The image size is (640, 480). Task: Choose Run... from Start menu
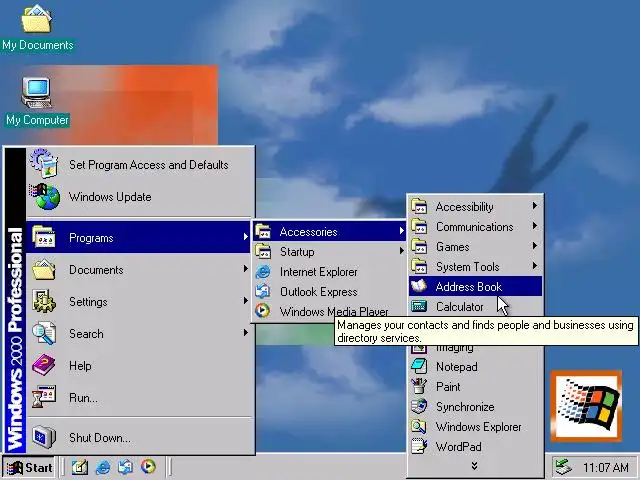(138, 398)
